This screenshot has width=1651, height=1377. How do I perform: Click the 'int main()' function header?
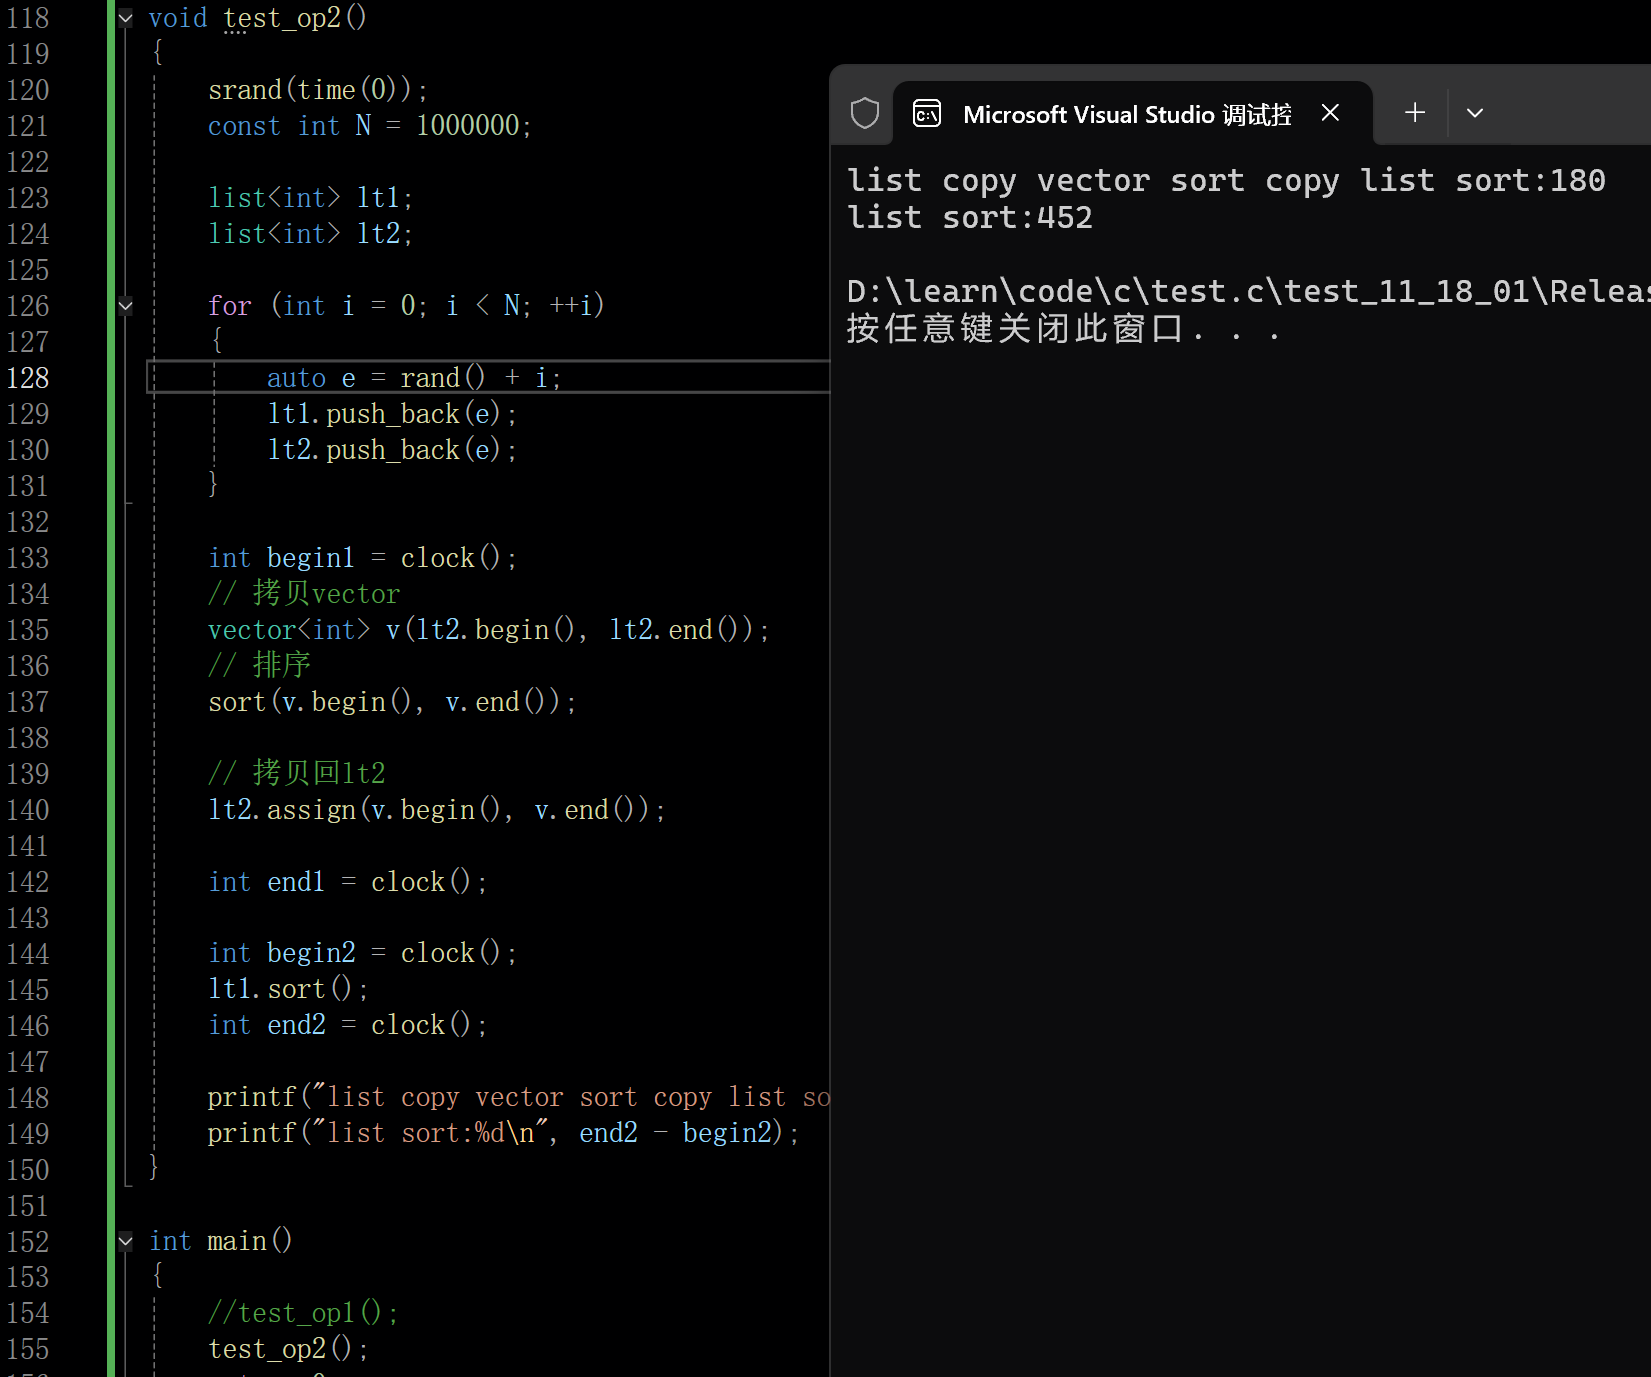221,1241
